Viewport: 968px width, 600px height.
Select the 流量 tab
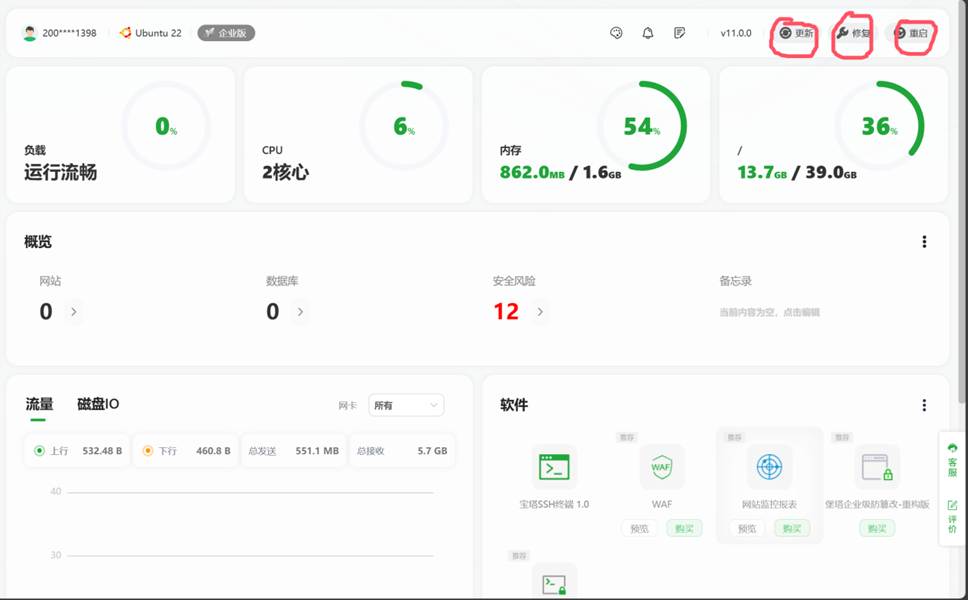point(39,404)
